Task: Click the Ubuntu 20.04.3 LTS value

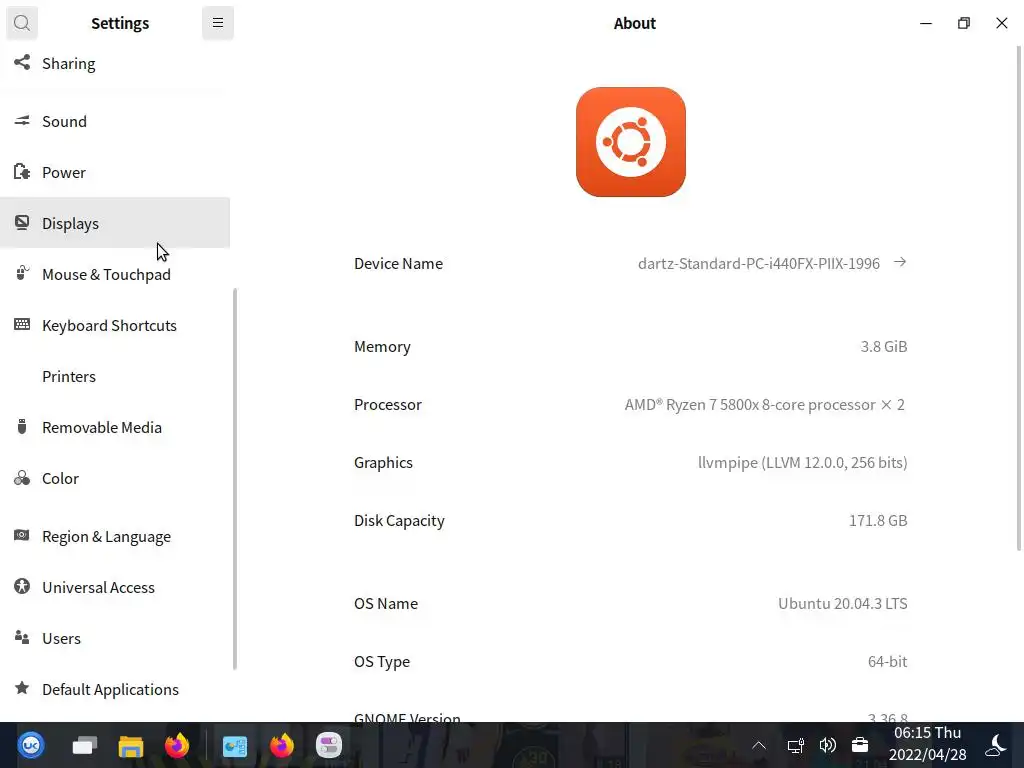Action: coord(842,603)
